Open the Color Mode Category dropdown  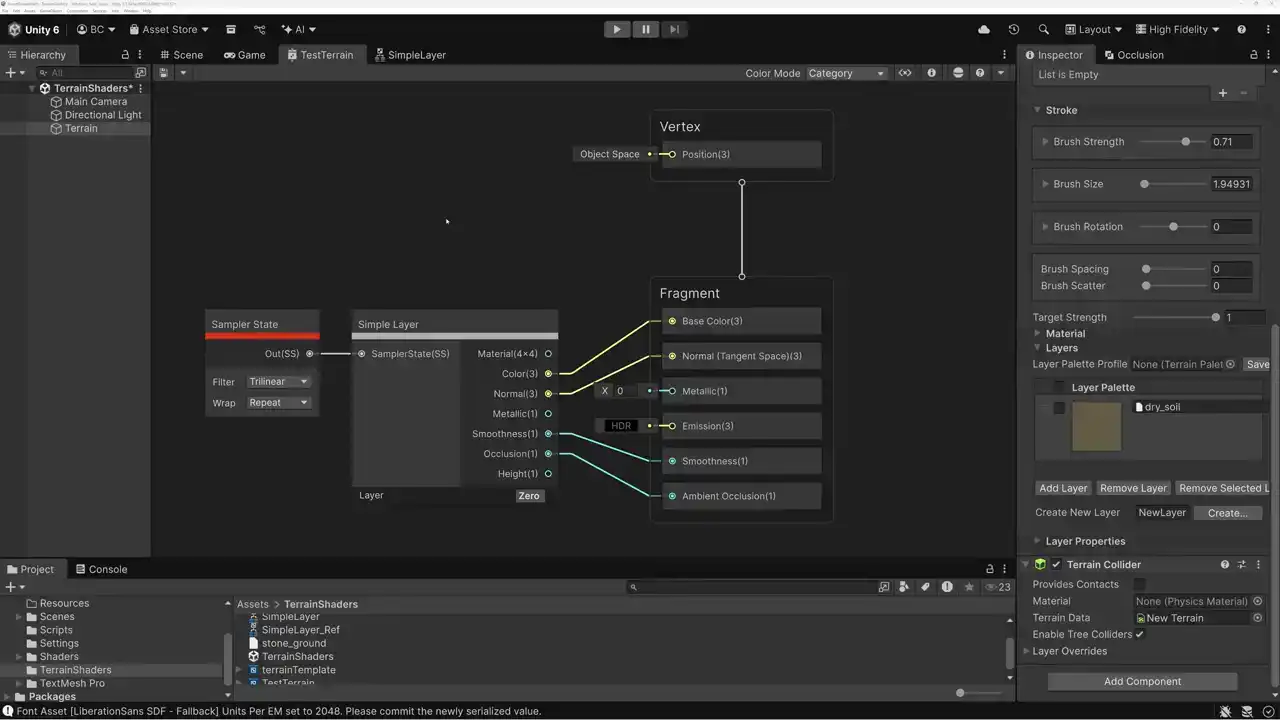tap(846, 73)
